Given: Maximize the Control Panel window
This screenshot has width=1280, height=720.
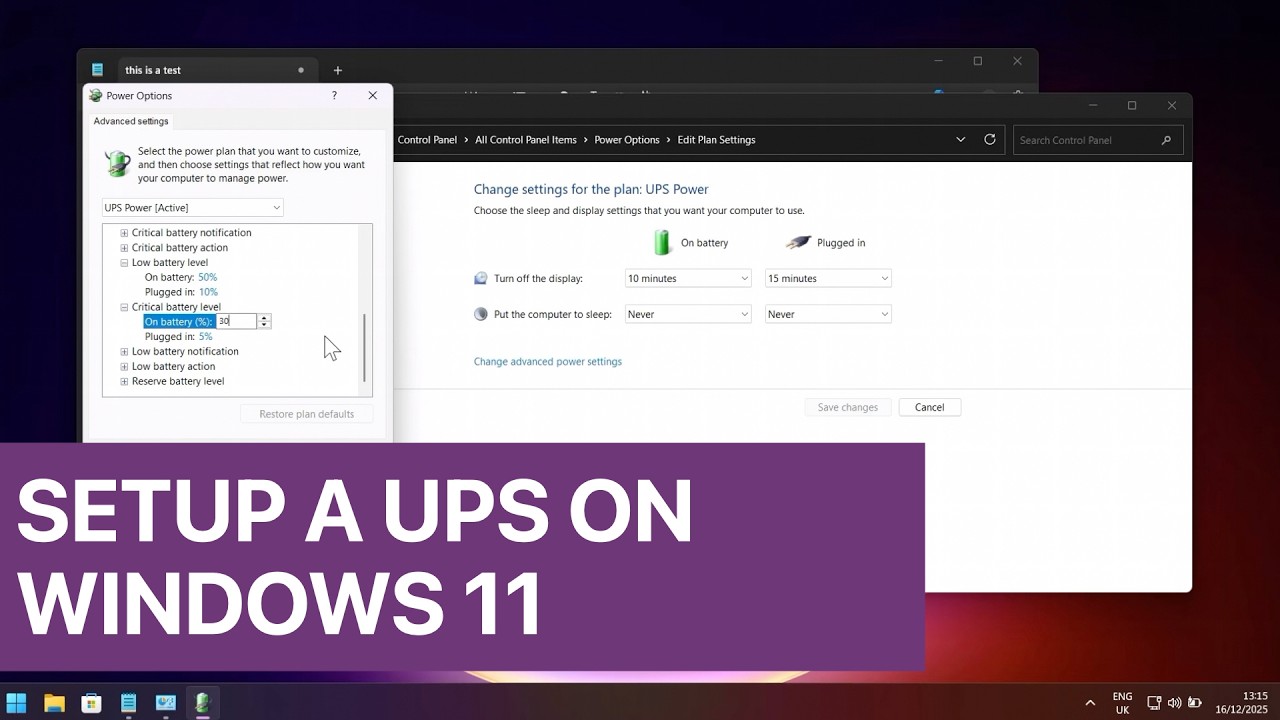Looking at the screenshot, I should 1132,106.
